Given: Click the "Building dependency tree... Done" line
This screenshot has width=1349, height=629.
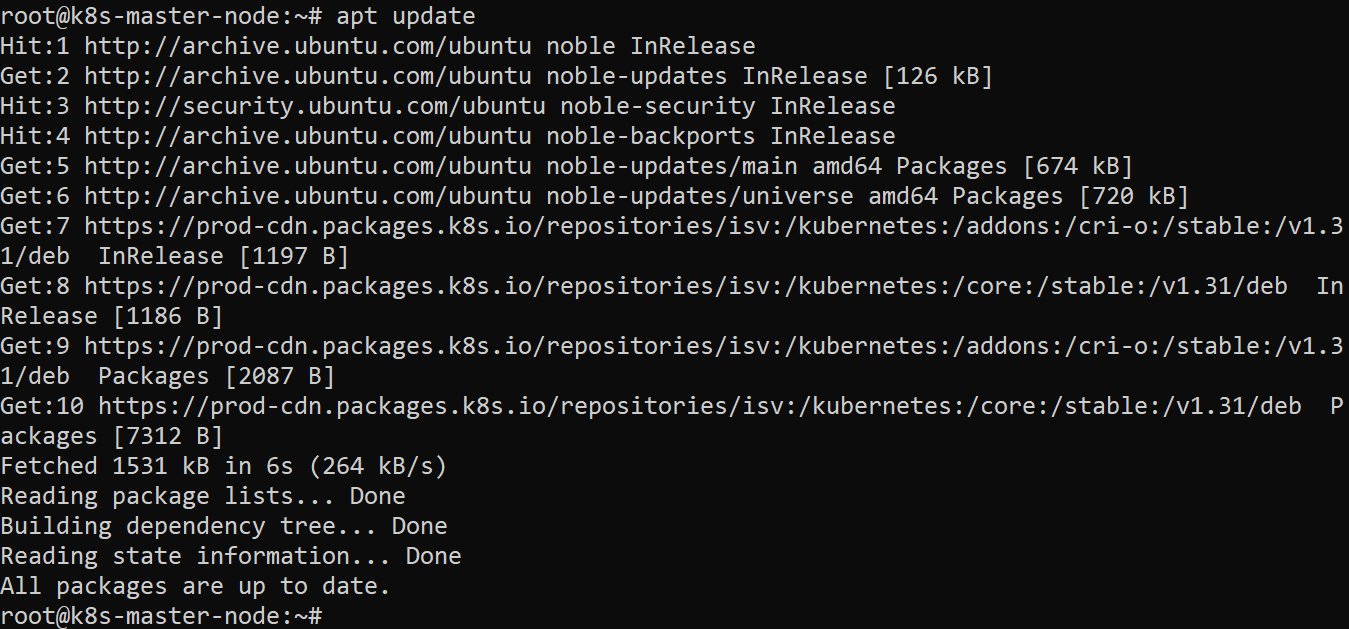Looking at the screenshot, I should pos(223,526).
